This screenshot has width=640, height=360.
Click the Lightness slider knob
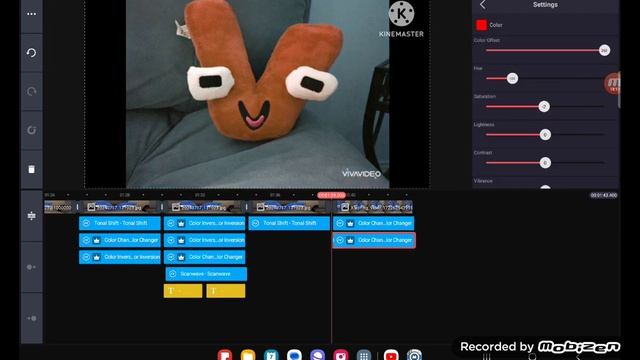coord(545,135)
